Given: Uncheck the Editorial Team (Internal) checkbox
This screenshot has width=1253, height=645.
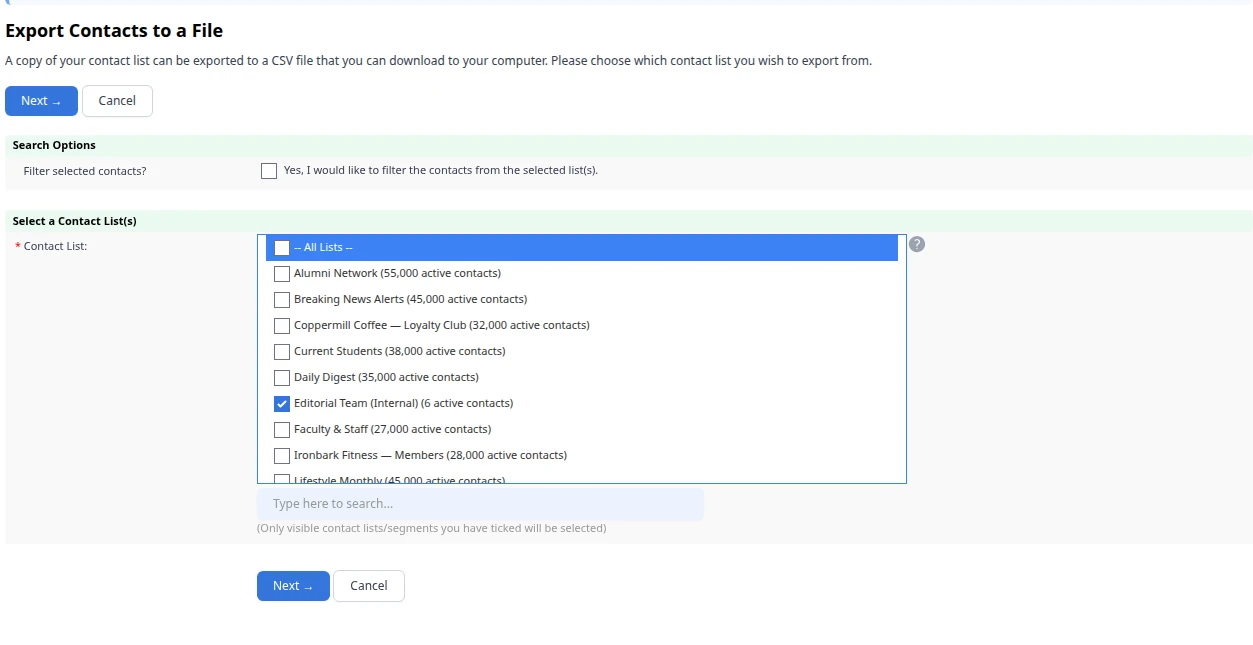Looking at the screenshot, I should (x=282, y=404).
